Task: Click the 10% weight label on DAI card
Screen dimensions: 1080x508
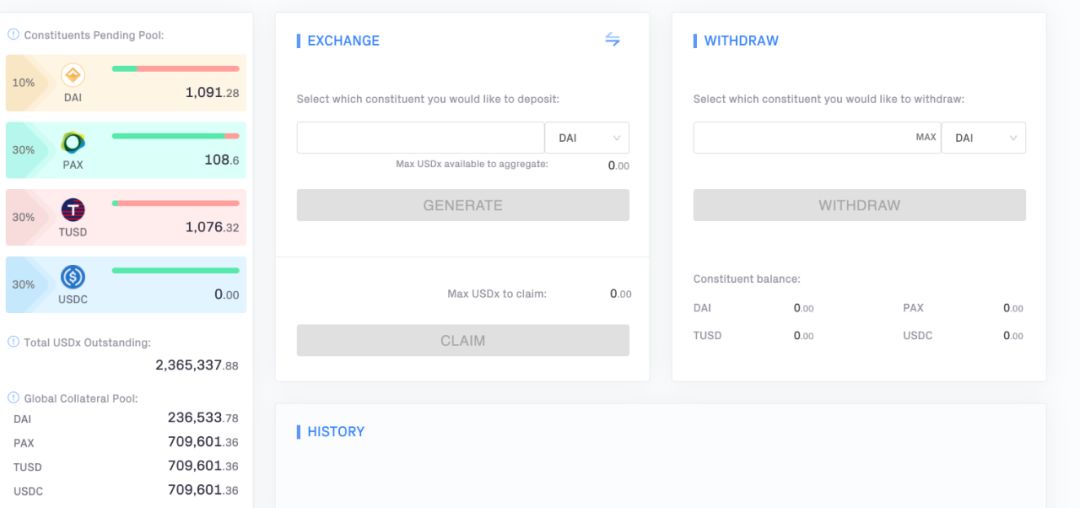Action: [x=23, y=83]
